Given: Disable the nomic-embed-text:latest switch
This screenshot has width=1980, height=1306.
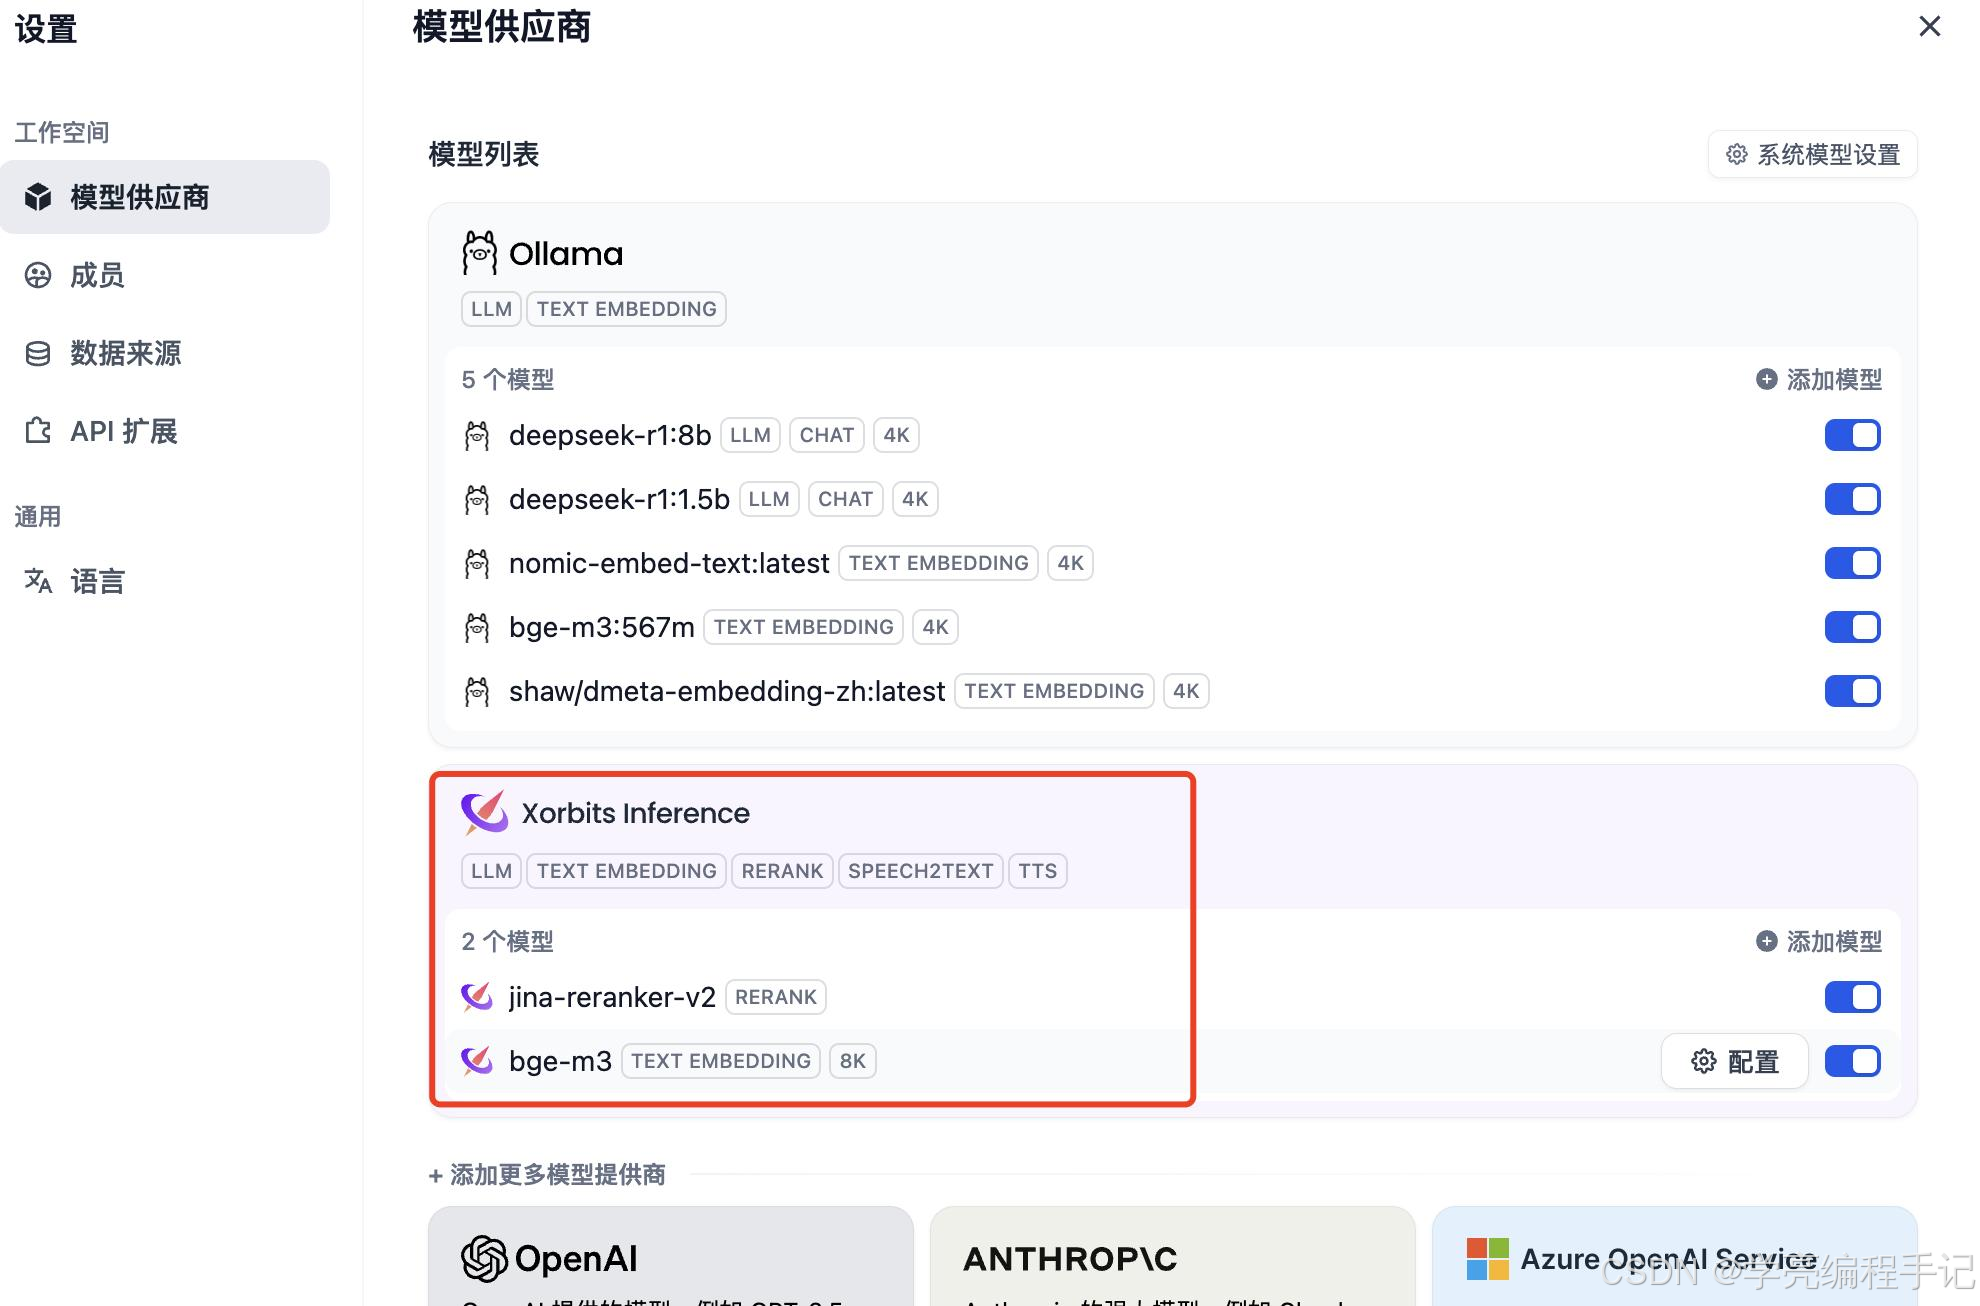Looking at the screenshot, I should coord(1853,563).
